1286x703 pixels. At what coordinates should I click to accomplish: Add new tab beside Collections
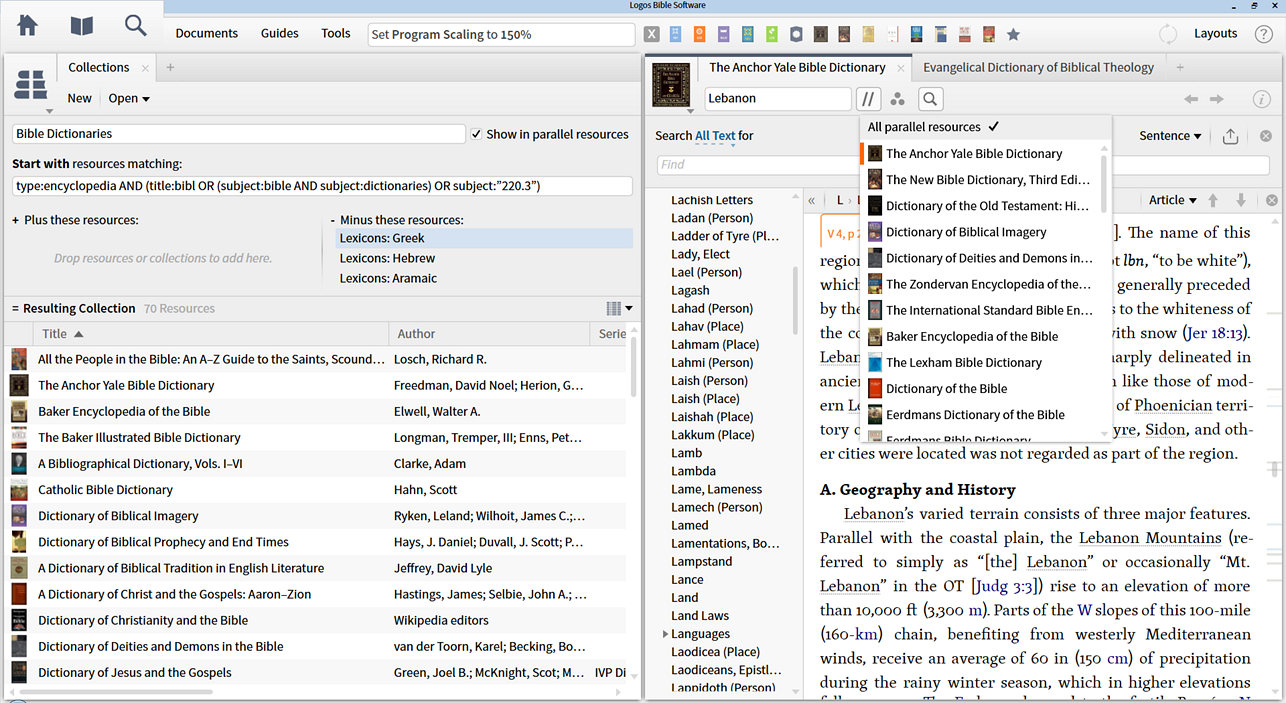(170, 67)
